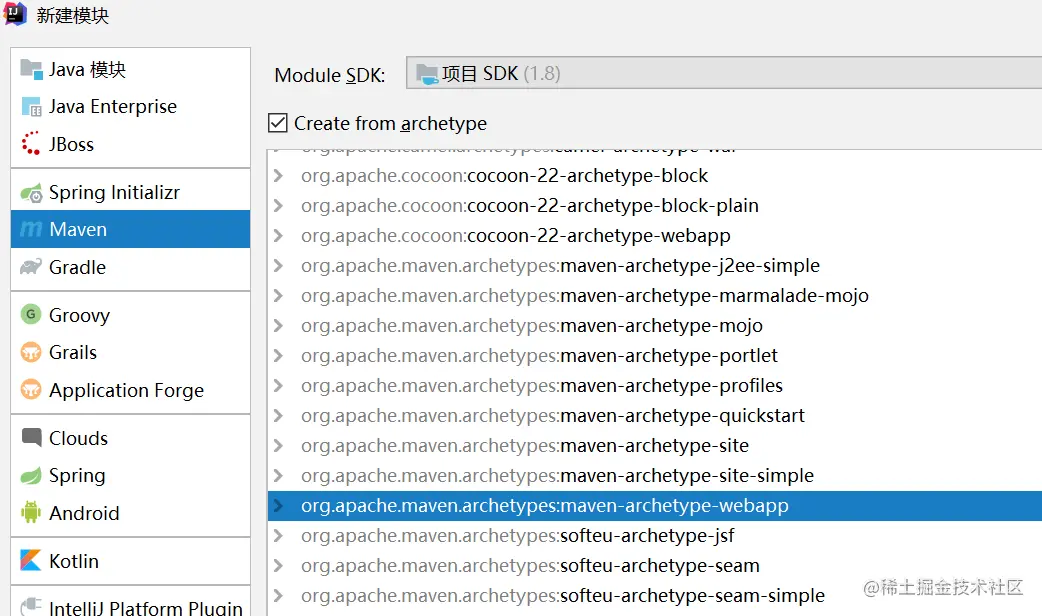Choose JBoss in the sidebar
Viewport: 1042px width, 616px height.
pos(130,144)
